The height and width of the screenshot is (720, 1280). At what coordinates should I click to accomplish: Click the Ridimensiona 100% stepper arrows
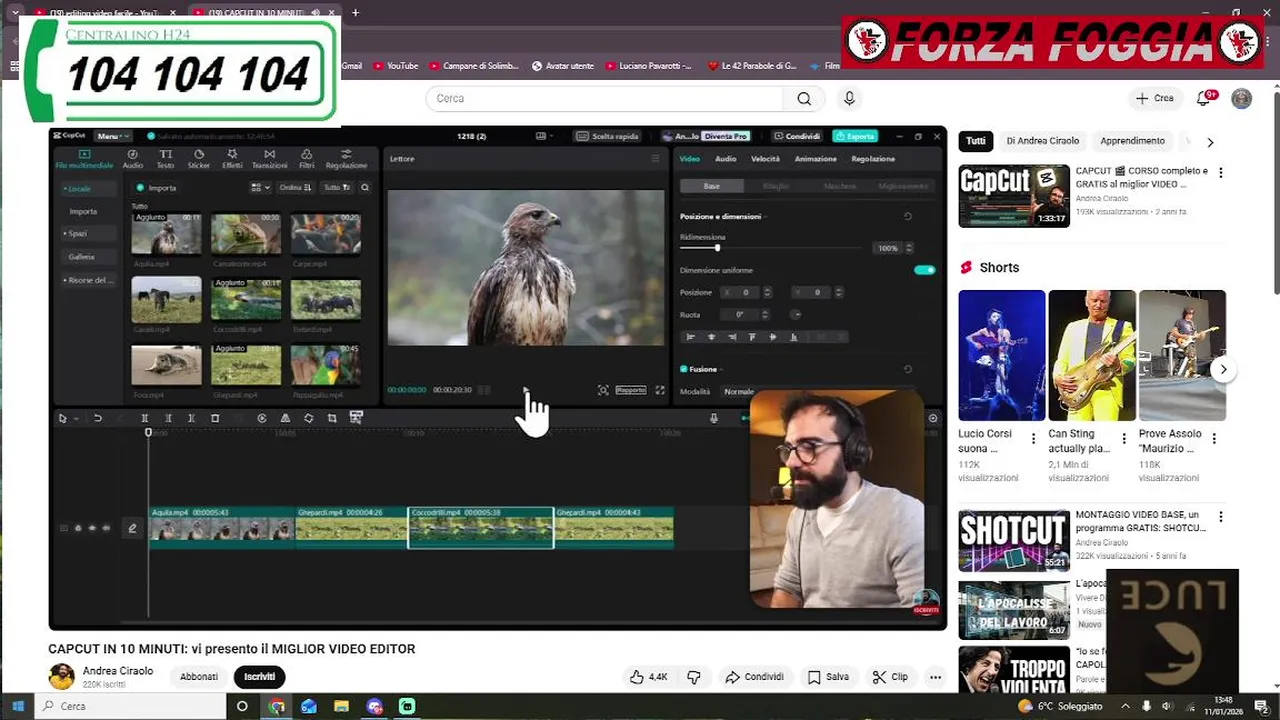908,248
